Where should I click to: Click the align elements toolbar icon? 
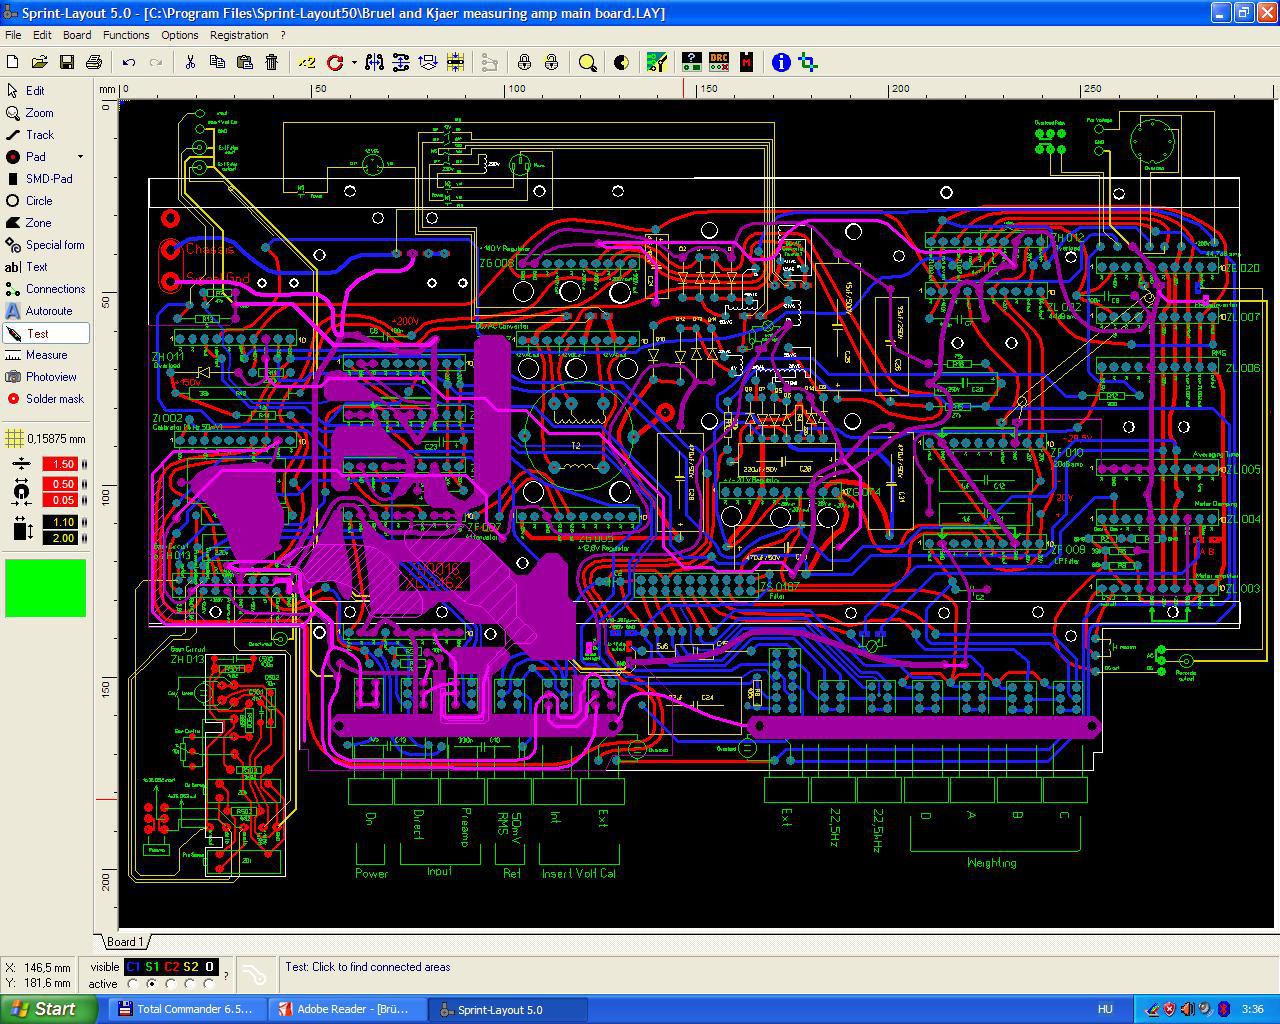pos(455,62)
